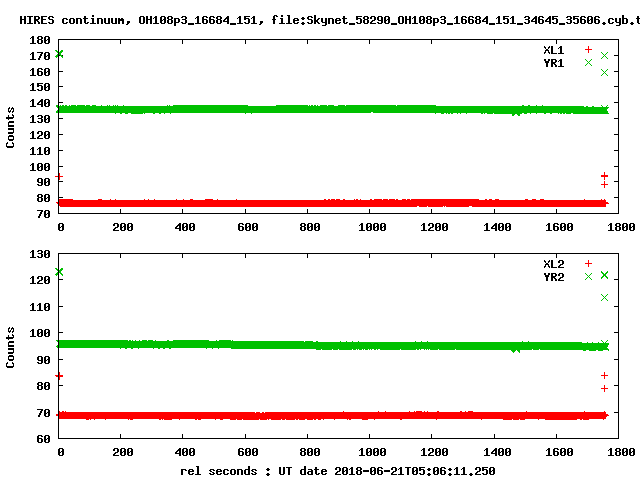Click the green outlier near 170 at upper plot start
Viewport: 640px width, 480px height.
59,54
